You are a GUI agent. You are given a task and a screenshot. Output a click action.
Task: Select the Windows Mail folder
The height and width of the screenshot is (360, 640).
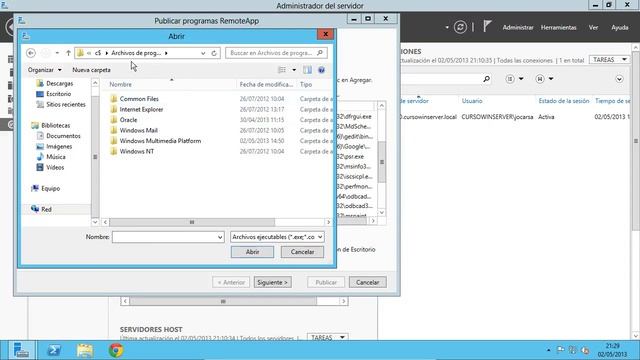point(138,130)
